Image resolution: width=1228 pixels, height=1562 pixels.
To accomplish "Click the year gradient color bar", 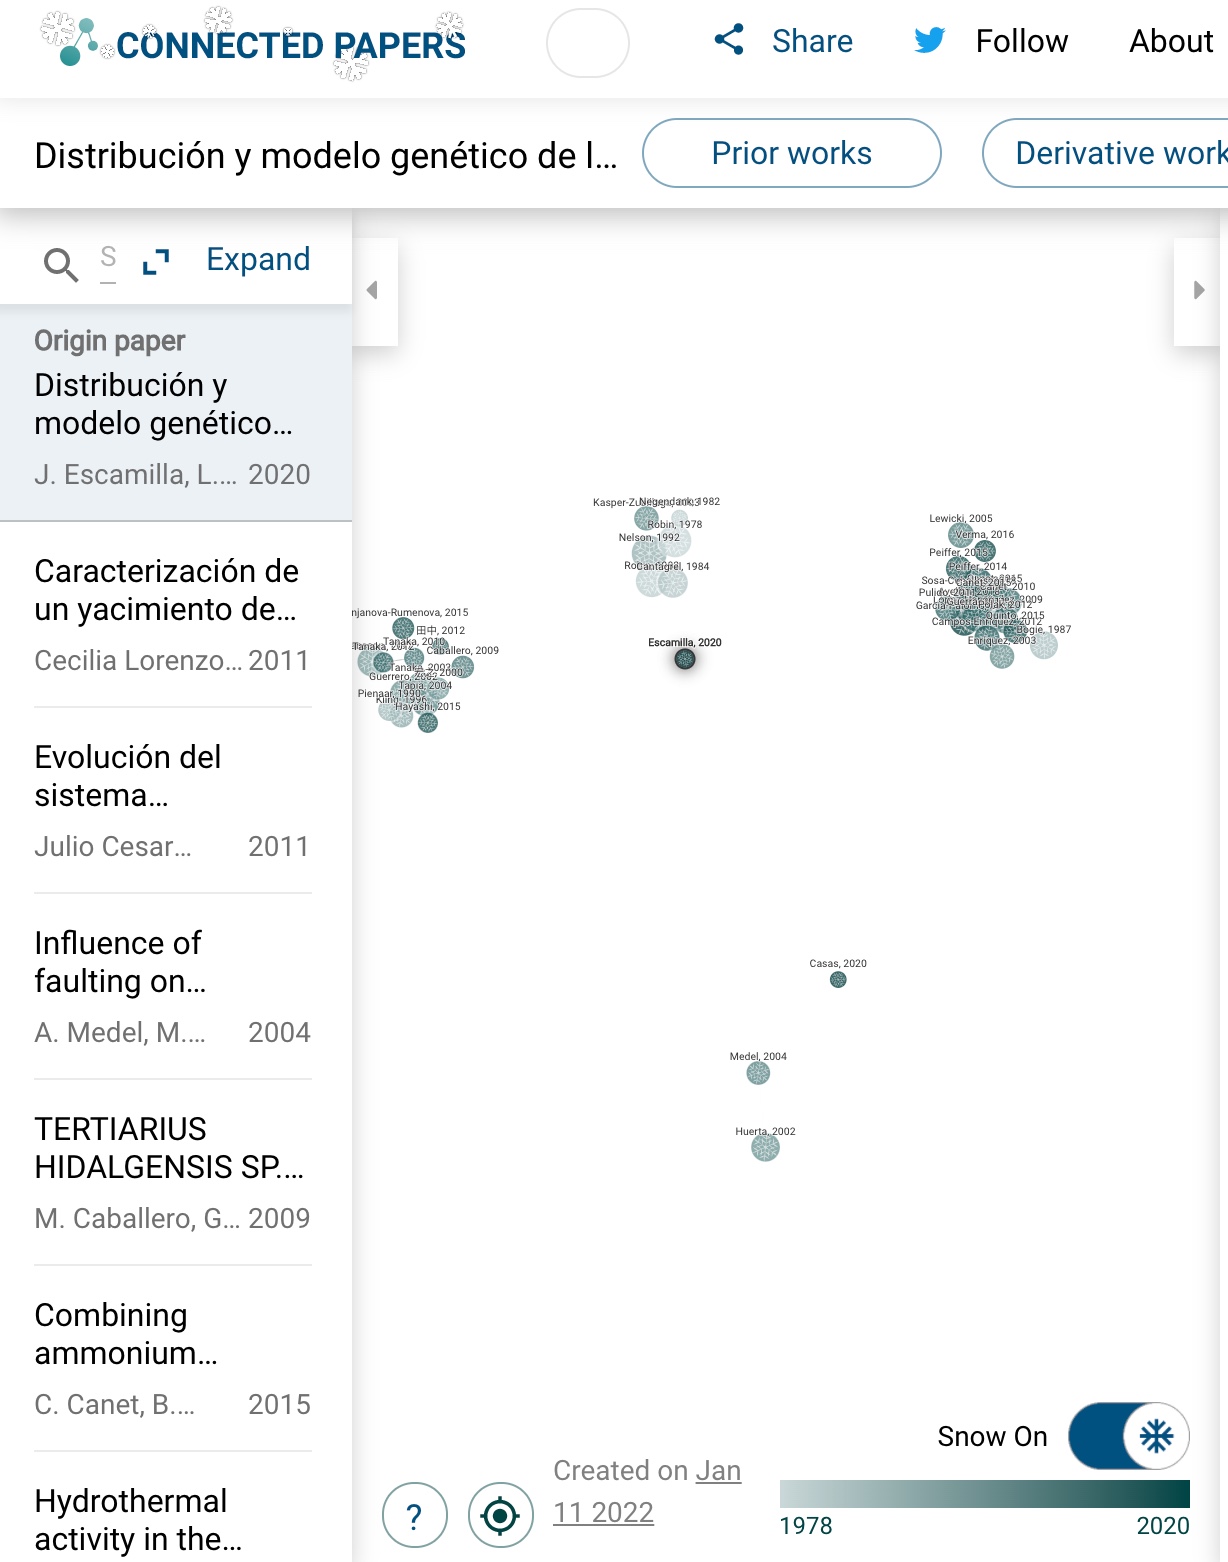I will coord(984,1494).
